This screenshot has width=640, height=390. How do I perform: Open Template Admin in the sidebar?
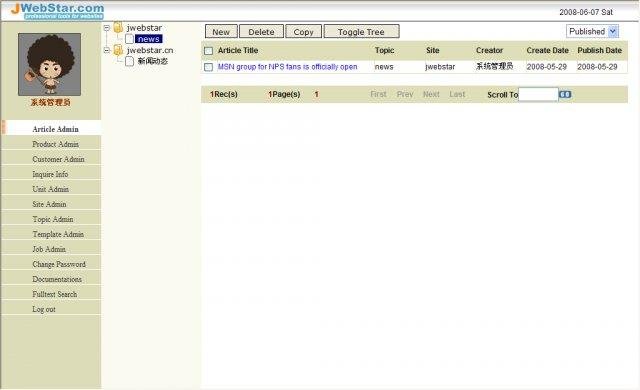[58, 234]
